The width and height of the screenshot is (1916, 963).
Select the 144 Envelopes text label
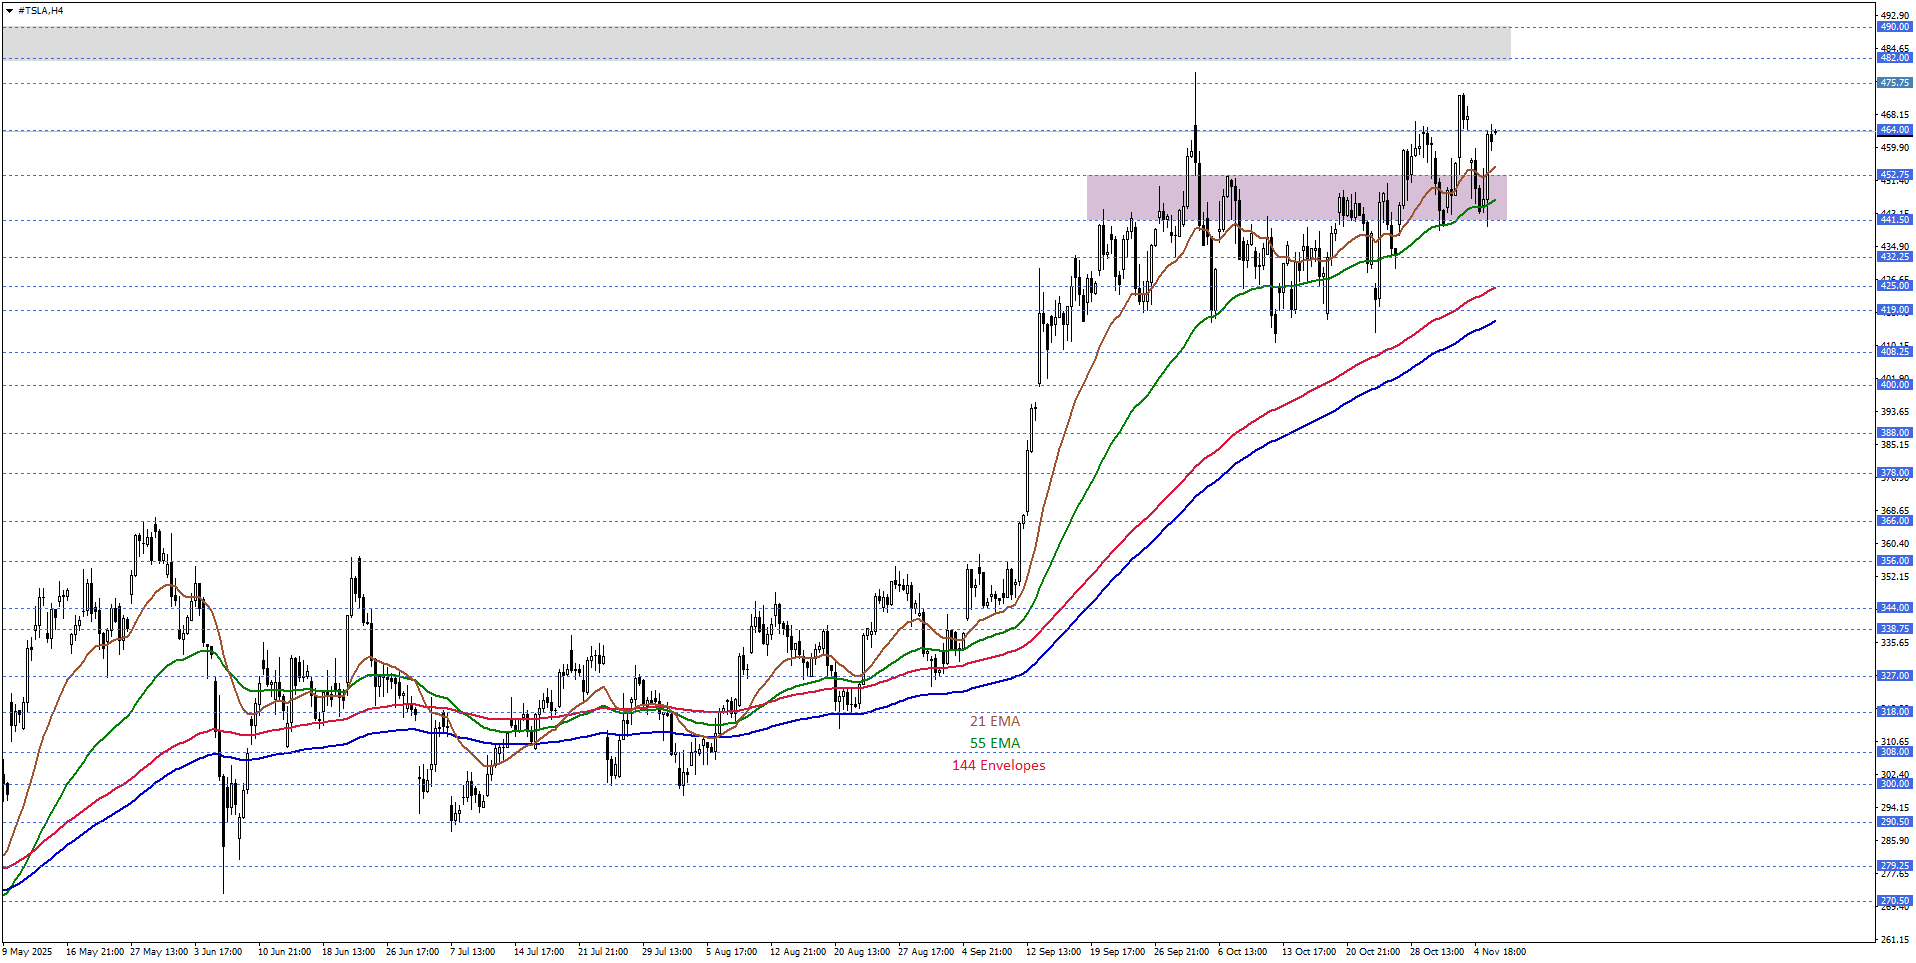coord(998,765)
